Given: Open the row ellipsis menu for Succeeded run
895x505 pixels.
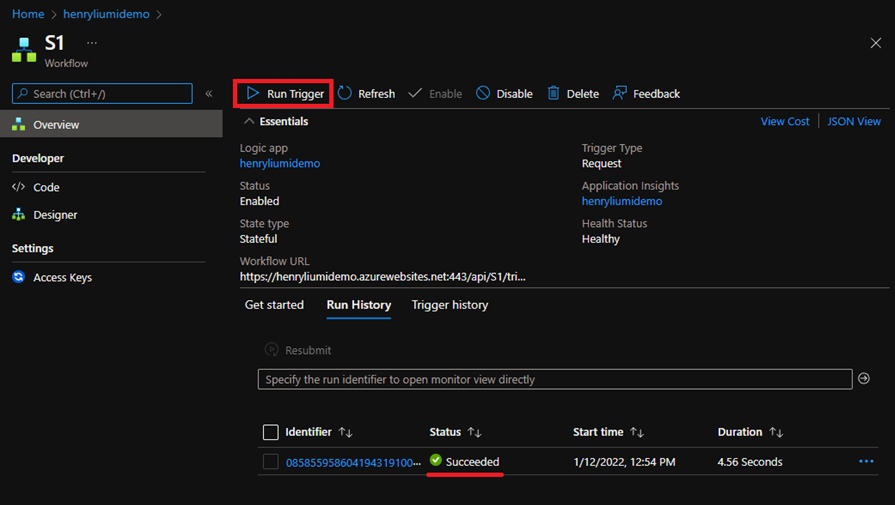Looking at the screenshot, I should tap(866, 461).
